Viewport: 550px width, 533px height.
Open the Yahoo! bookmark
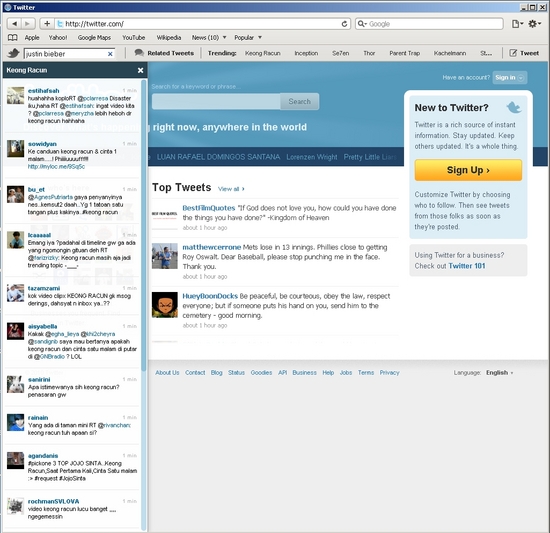pyautogui.click(x=58, y=38)
